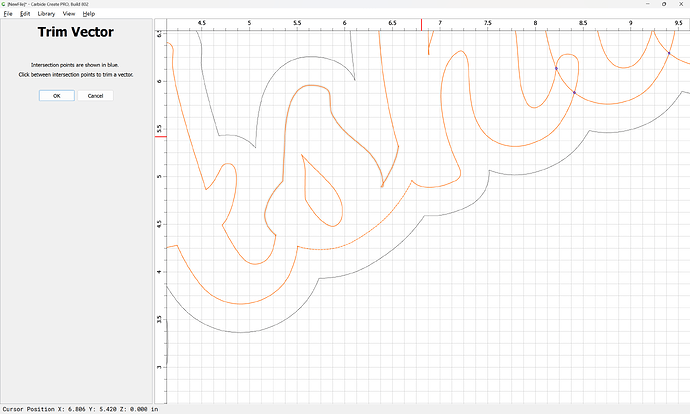Click the black marker on the horizontal ruler
The width and height of the screenshot is (690, 414).
(421, 24)
